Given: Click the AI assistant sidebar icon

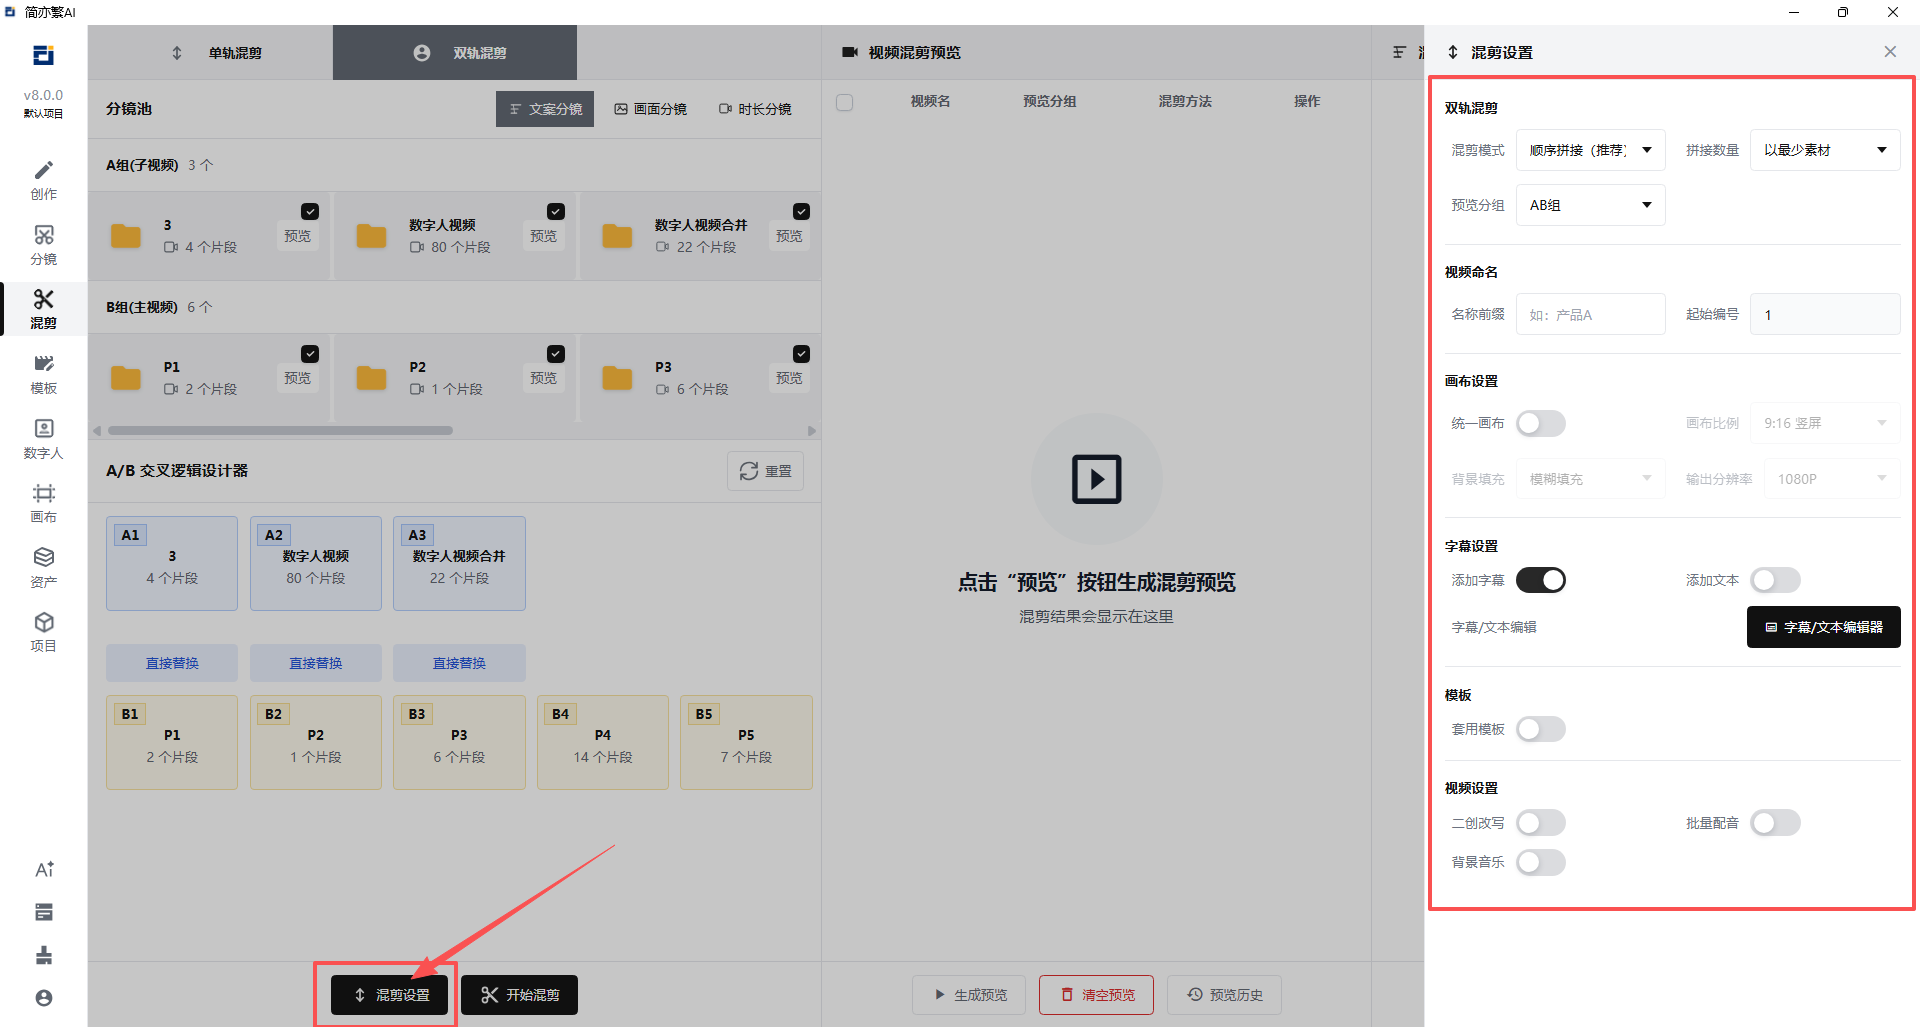Looking at the screenshot, I should click(x=44, y=869).
